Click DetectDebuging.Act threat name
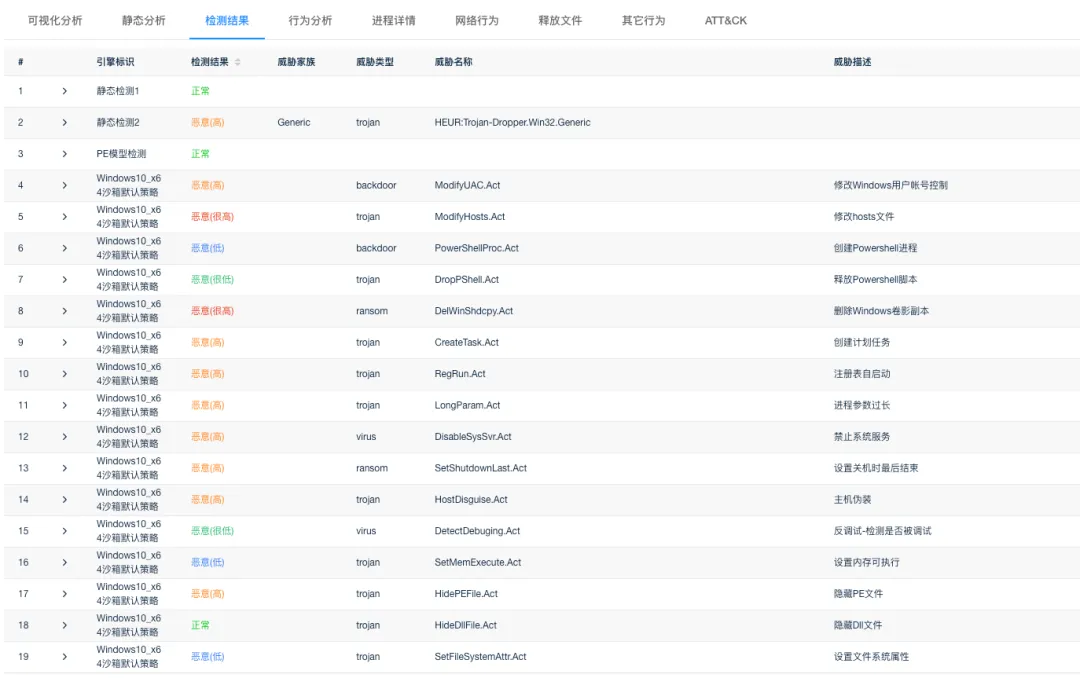The height and width of the screenshot is (678, 1080). [477, 531]
